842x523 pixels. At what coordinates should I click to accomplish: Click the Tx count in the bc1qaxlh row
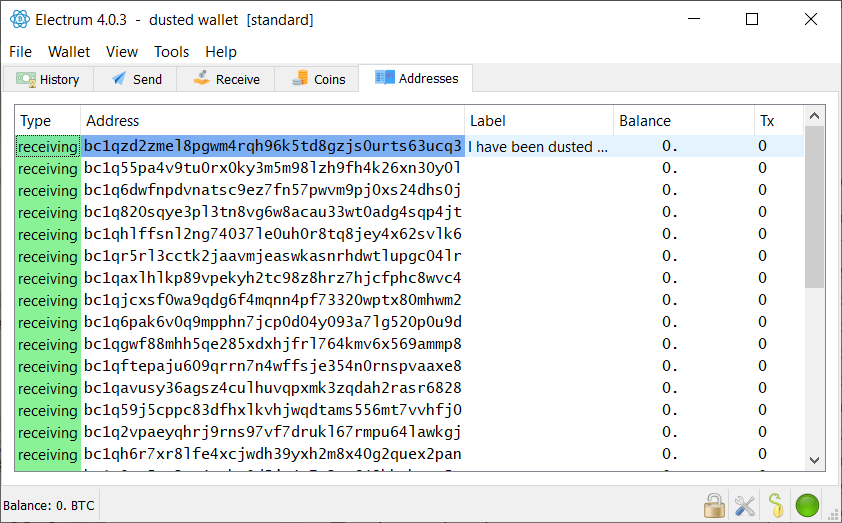click(x=763, y=278)
